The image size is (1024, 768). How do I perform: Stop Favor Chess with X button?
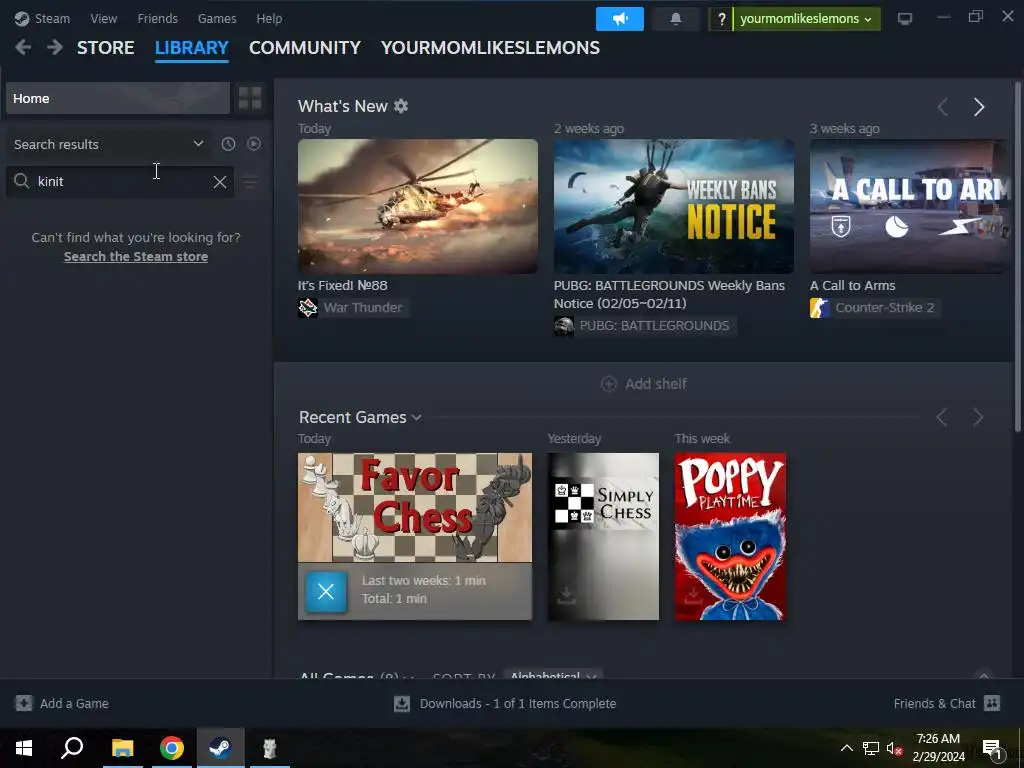[326, 592]
